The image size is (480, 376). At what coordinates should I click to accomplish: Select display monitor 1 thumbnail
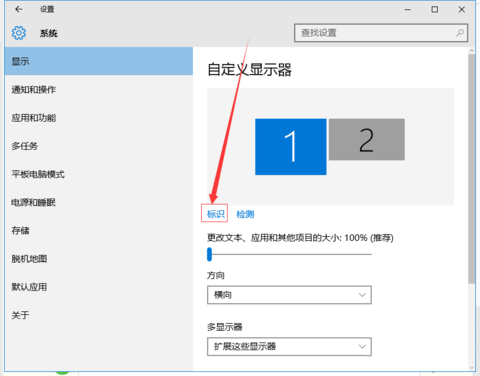click(291, 147)
